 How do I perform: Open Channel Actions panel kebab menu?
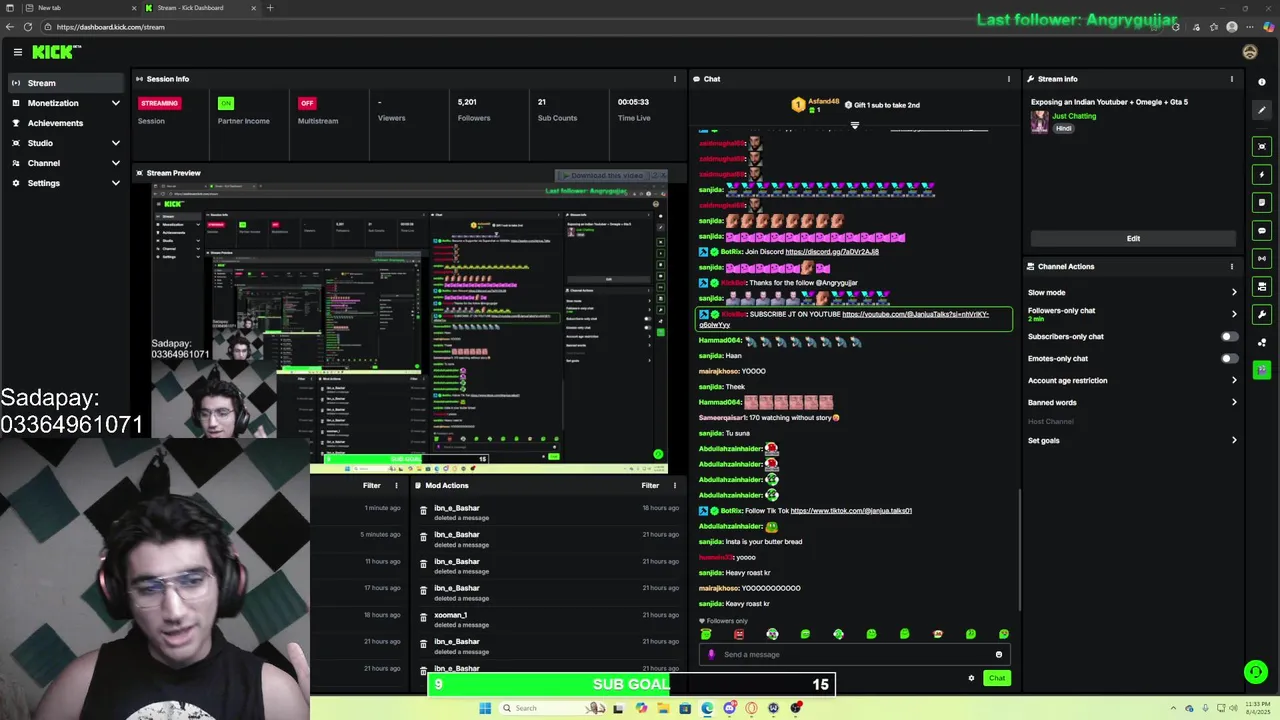pos(1232,267)
